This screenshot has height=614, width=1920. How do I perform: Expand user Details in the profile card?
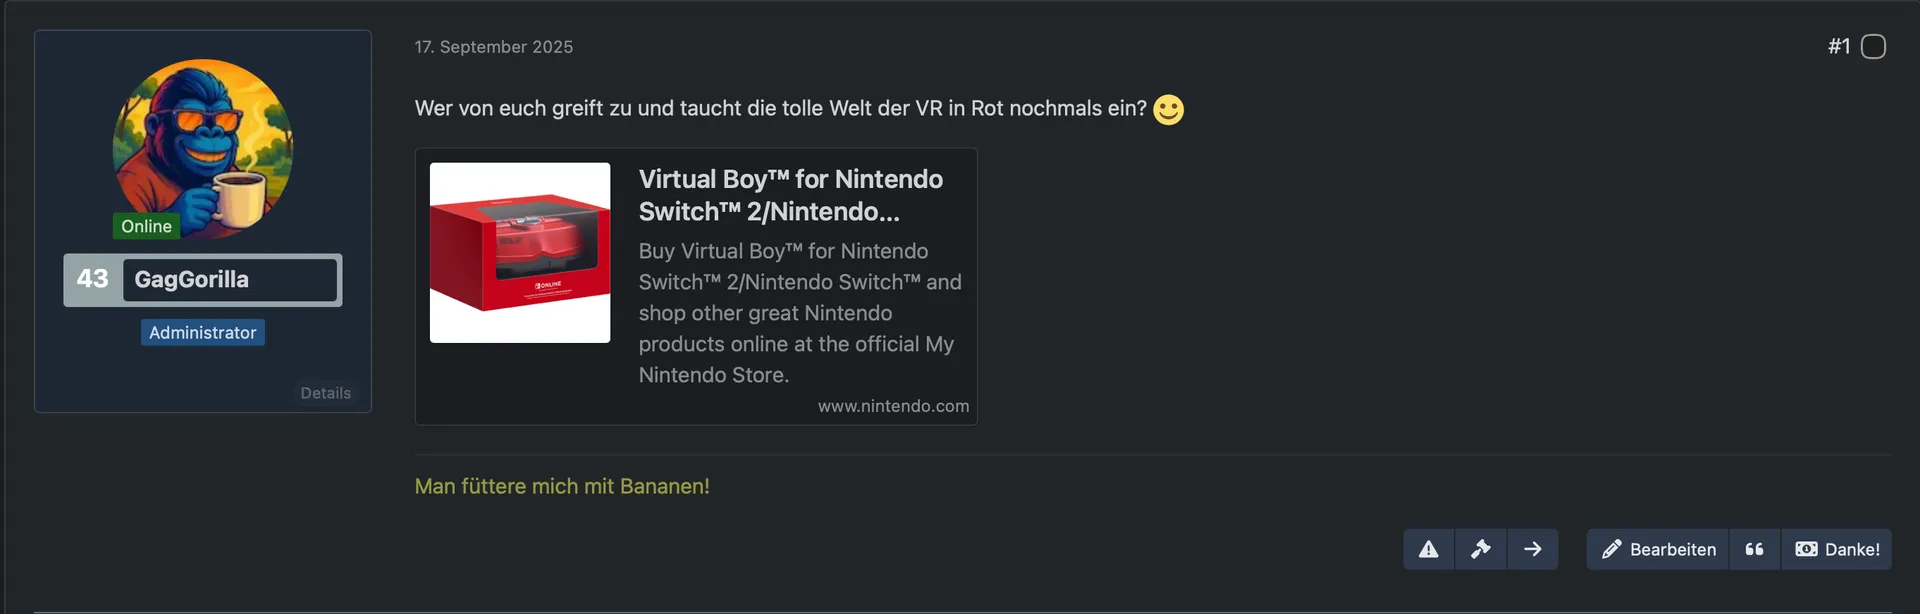coord(326,393)
